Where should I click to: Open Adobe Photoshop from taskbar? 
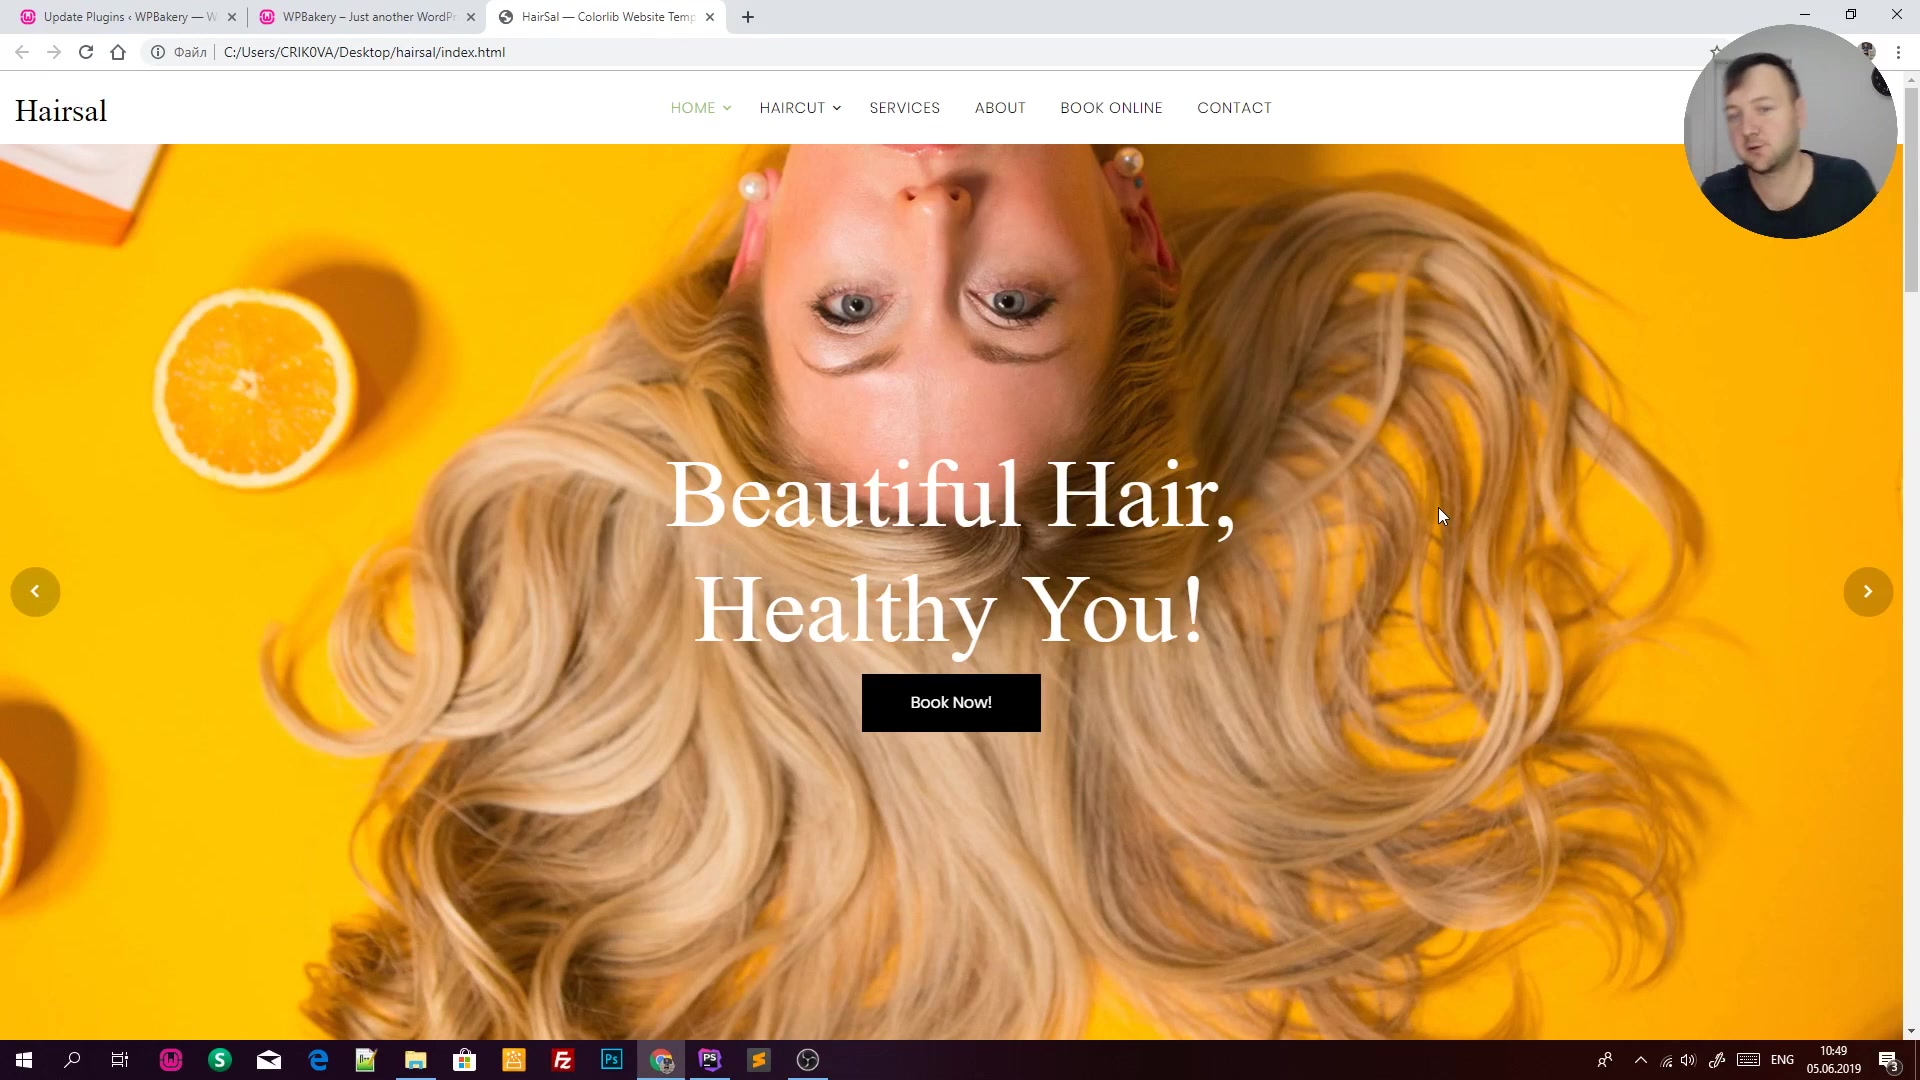coord(611,1060)
